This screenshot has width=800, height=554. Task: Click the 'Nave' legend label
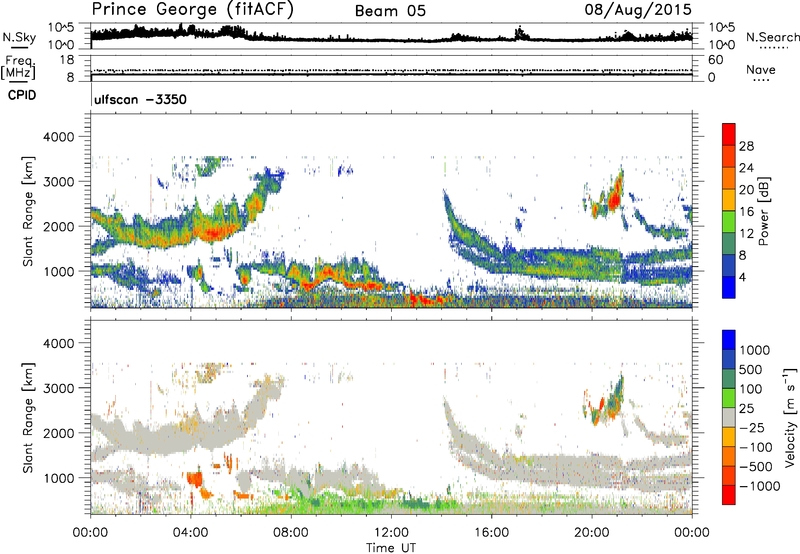(761, 69)
